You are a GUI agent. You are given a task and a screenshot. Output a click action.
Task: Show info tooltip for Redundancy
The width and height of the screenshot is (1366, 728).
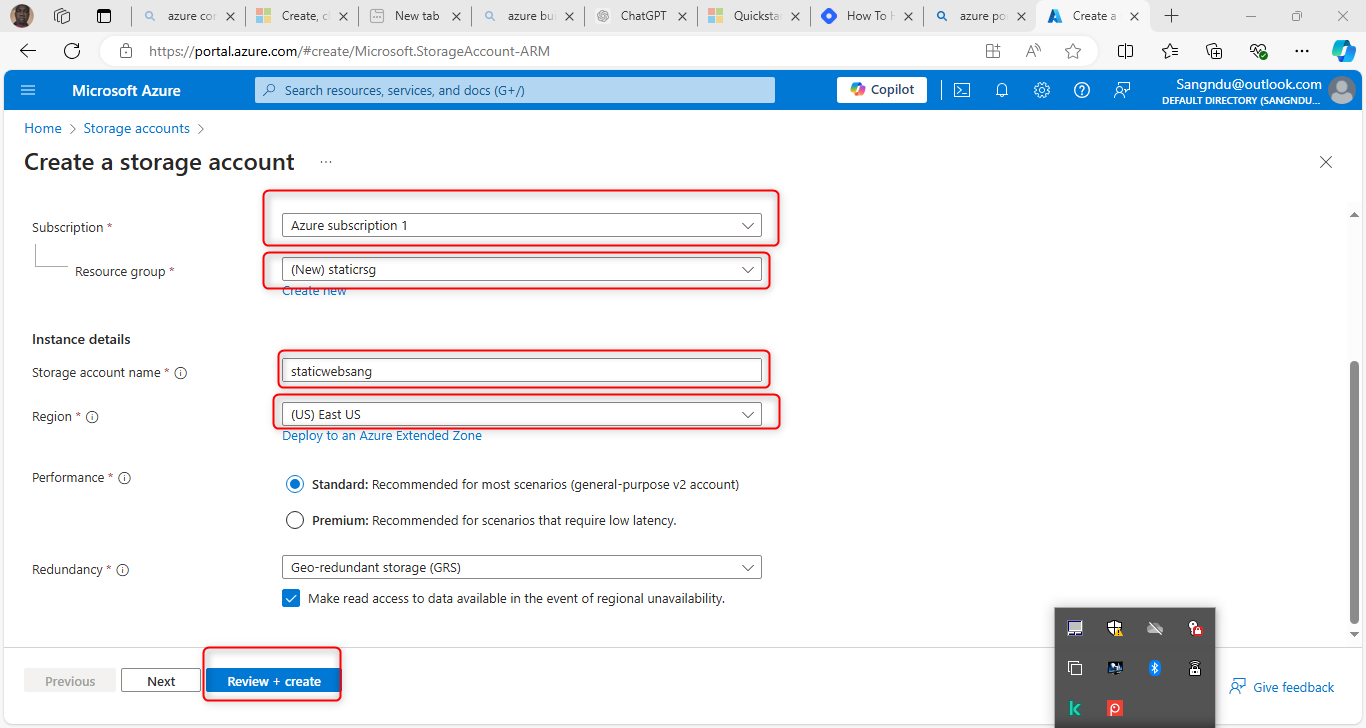coord(123,570)
